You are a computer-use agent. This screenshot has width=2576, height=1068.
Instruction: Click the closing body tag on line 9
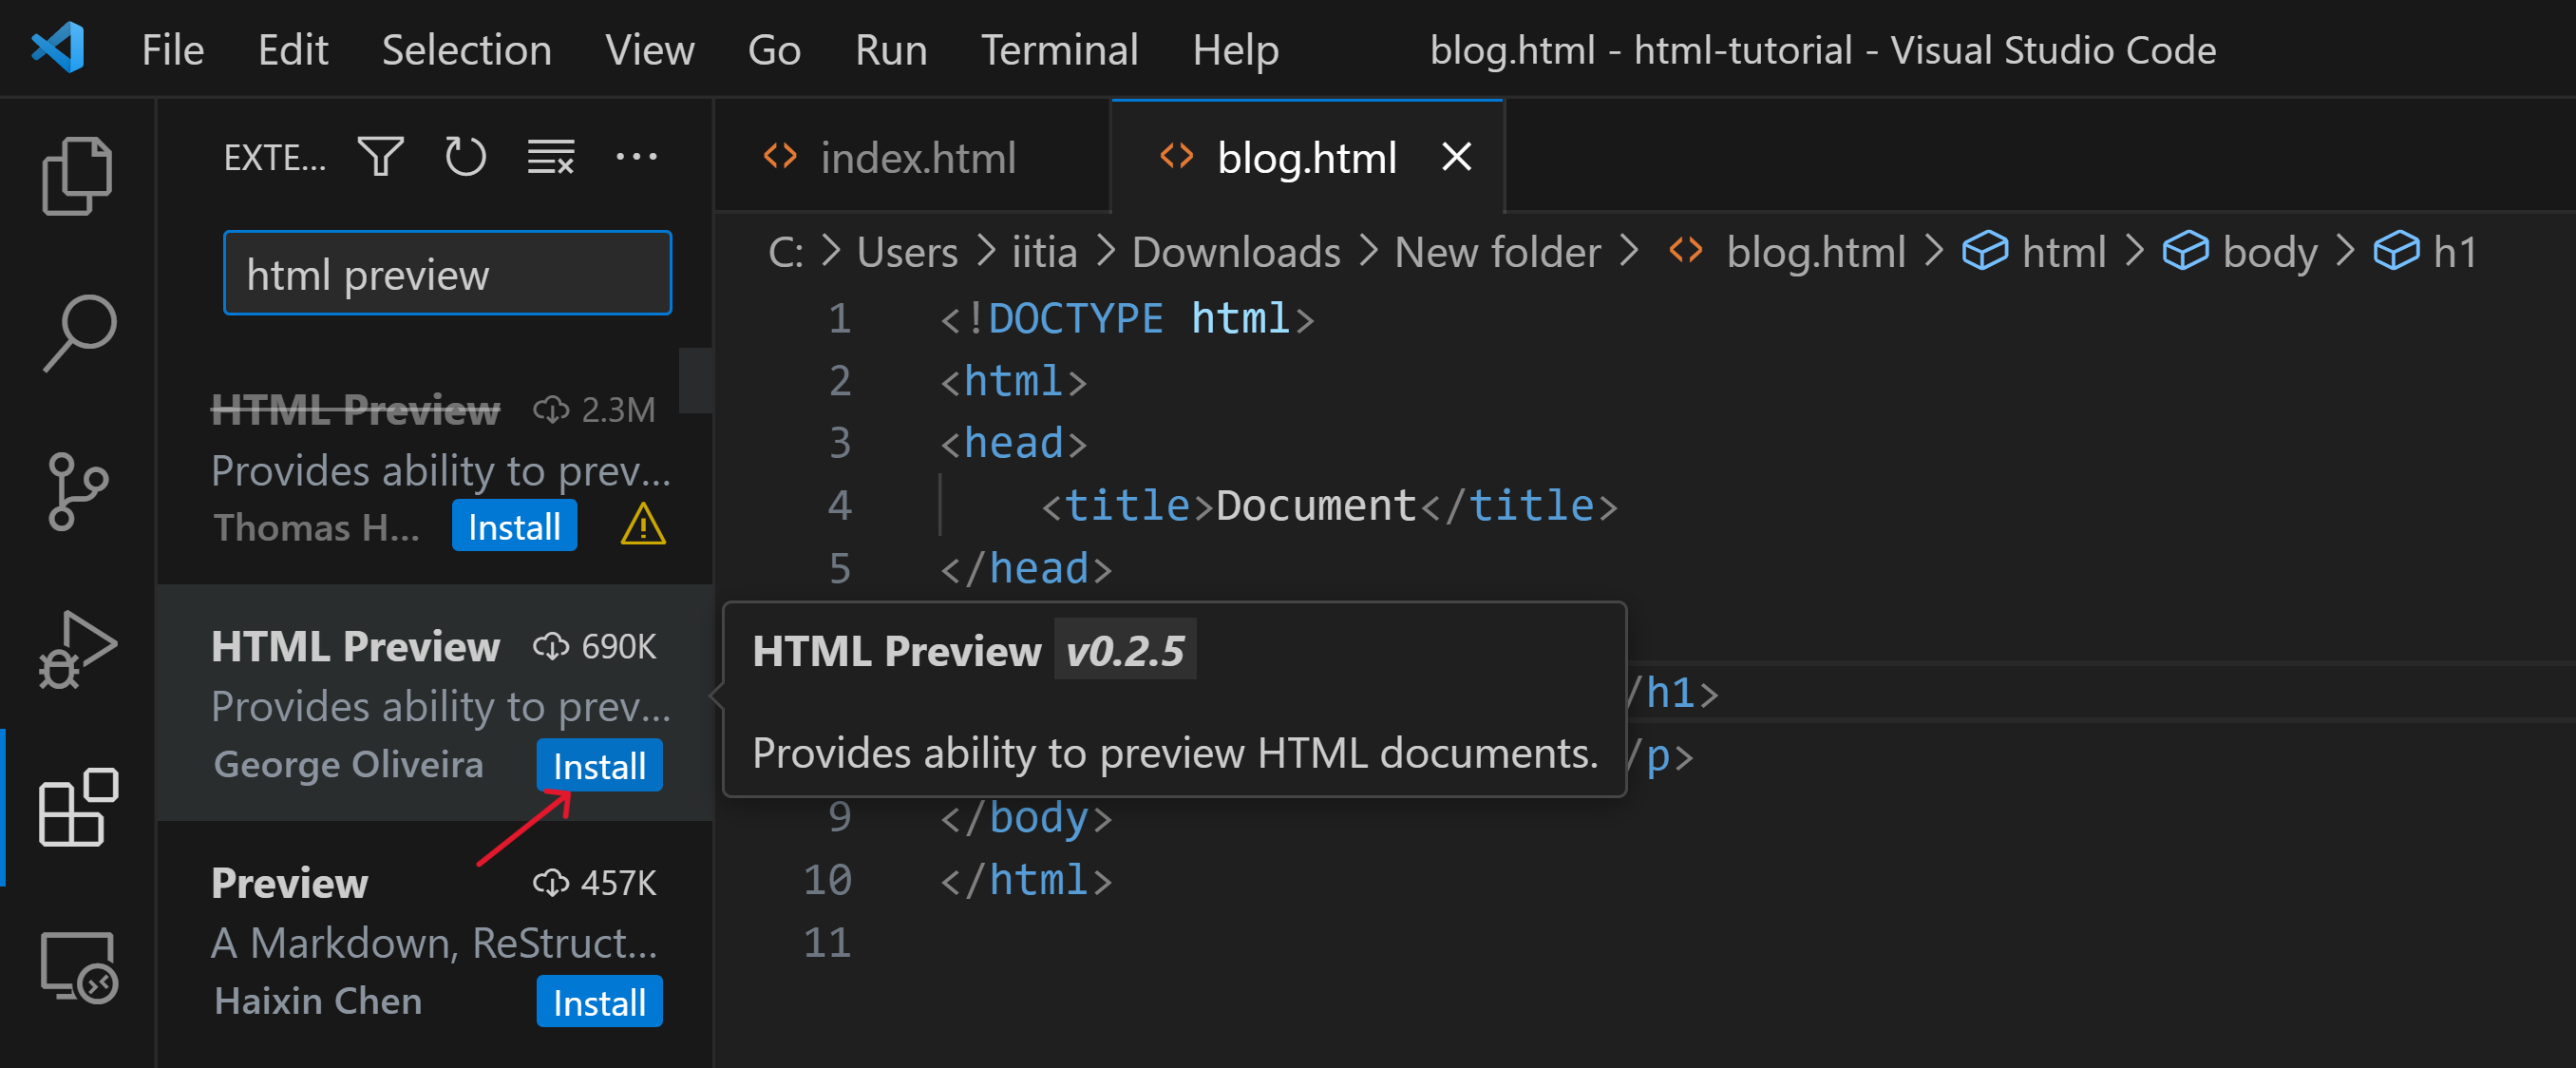(x=1026, y=817)
